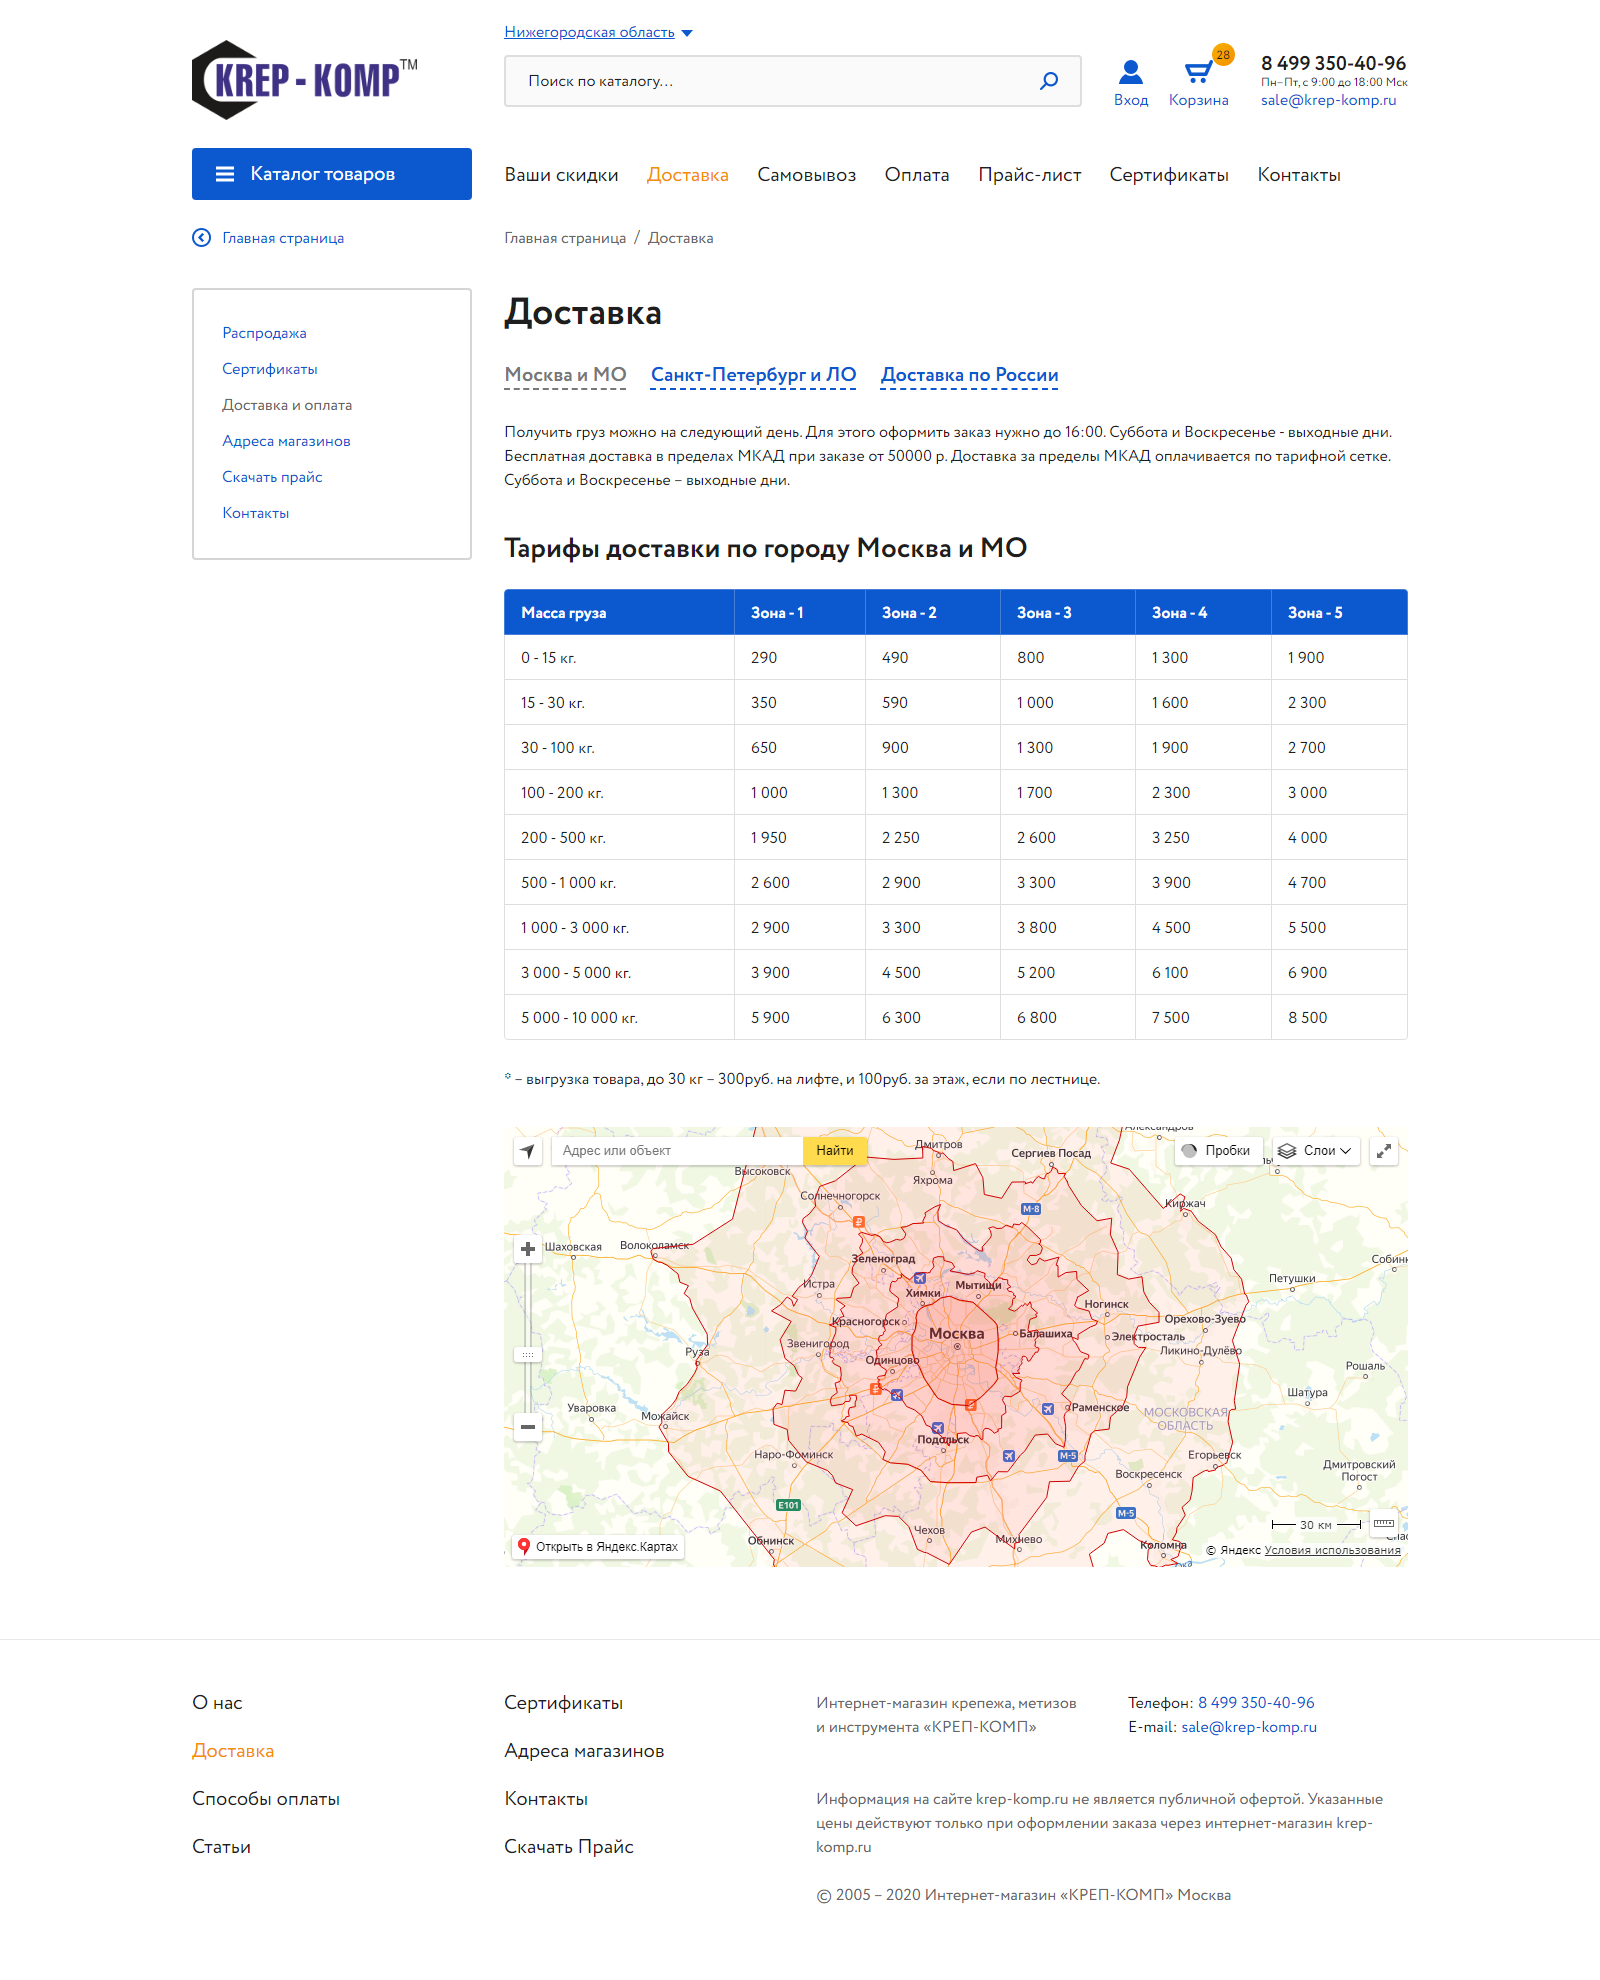This screenshot has width=1600, height=1980.
Task: Click the back arrow circle icon
Action: 202,238
